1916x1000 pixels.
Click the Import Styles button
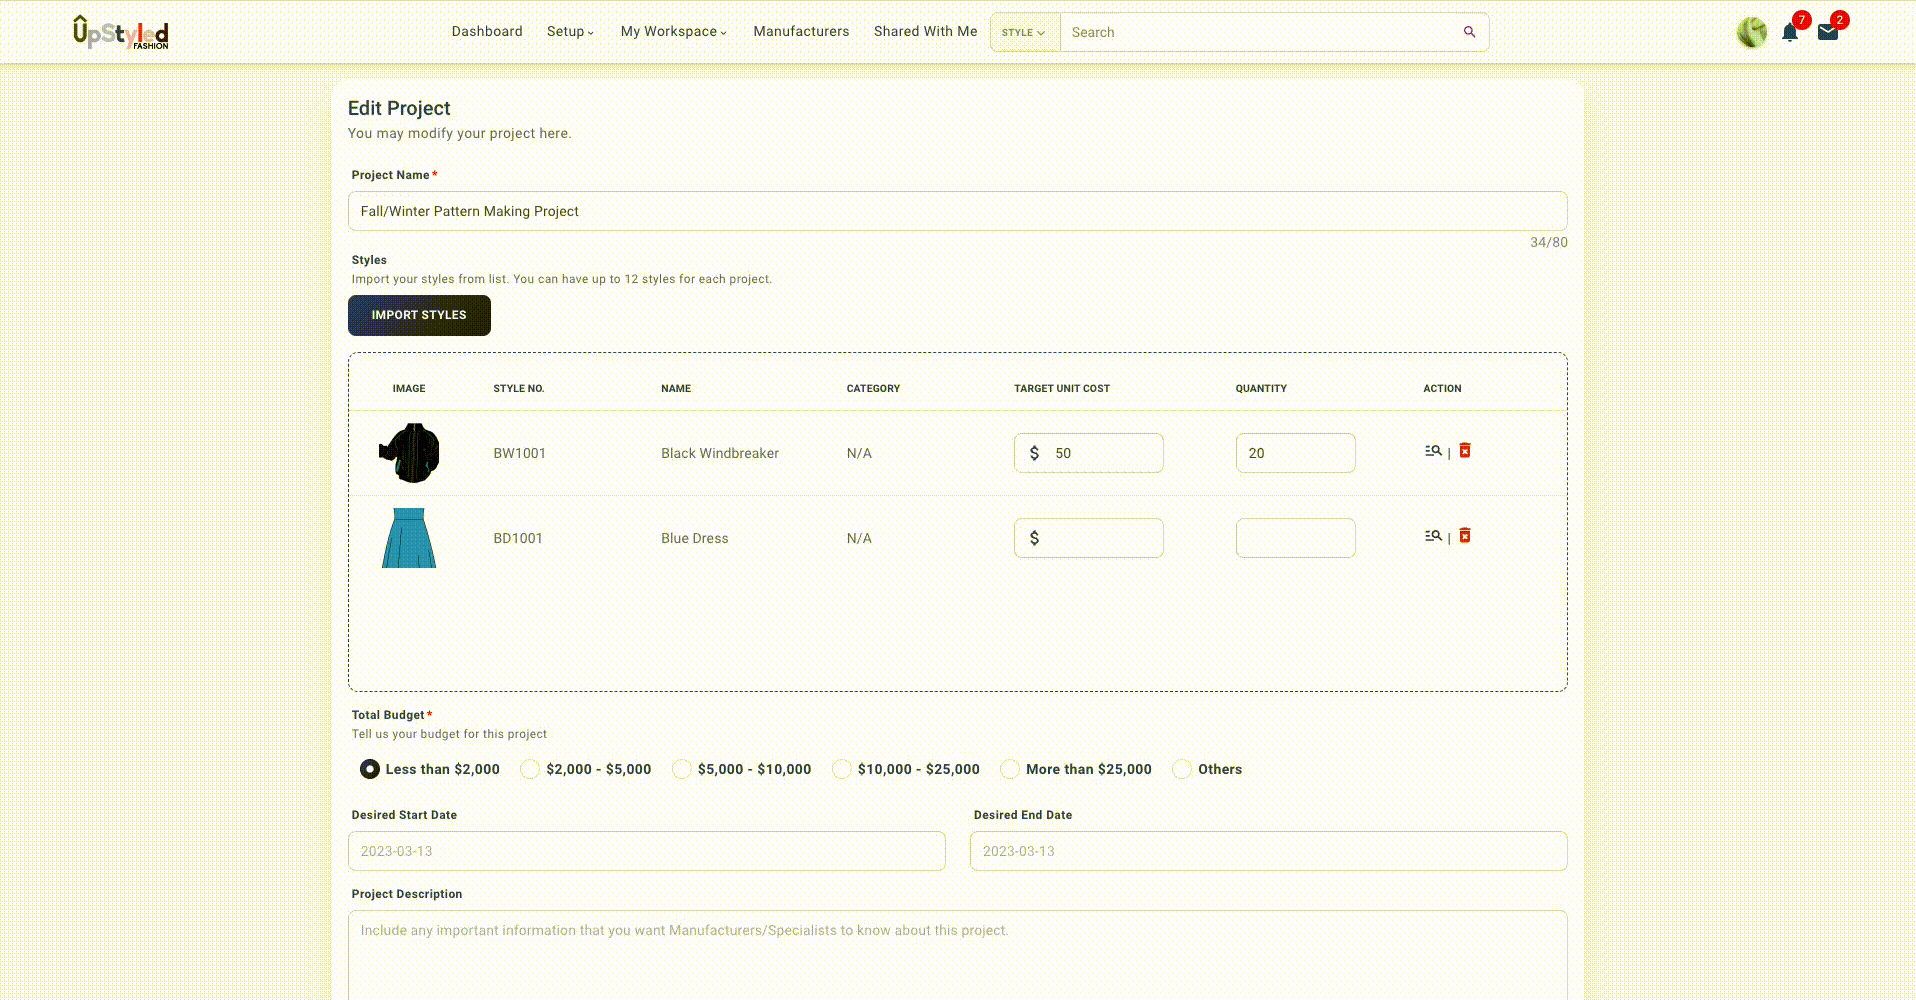(419, 315)
